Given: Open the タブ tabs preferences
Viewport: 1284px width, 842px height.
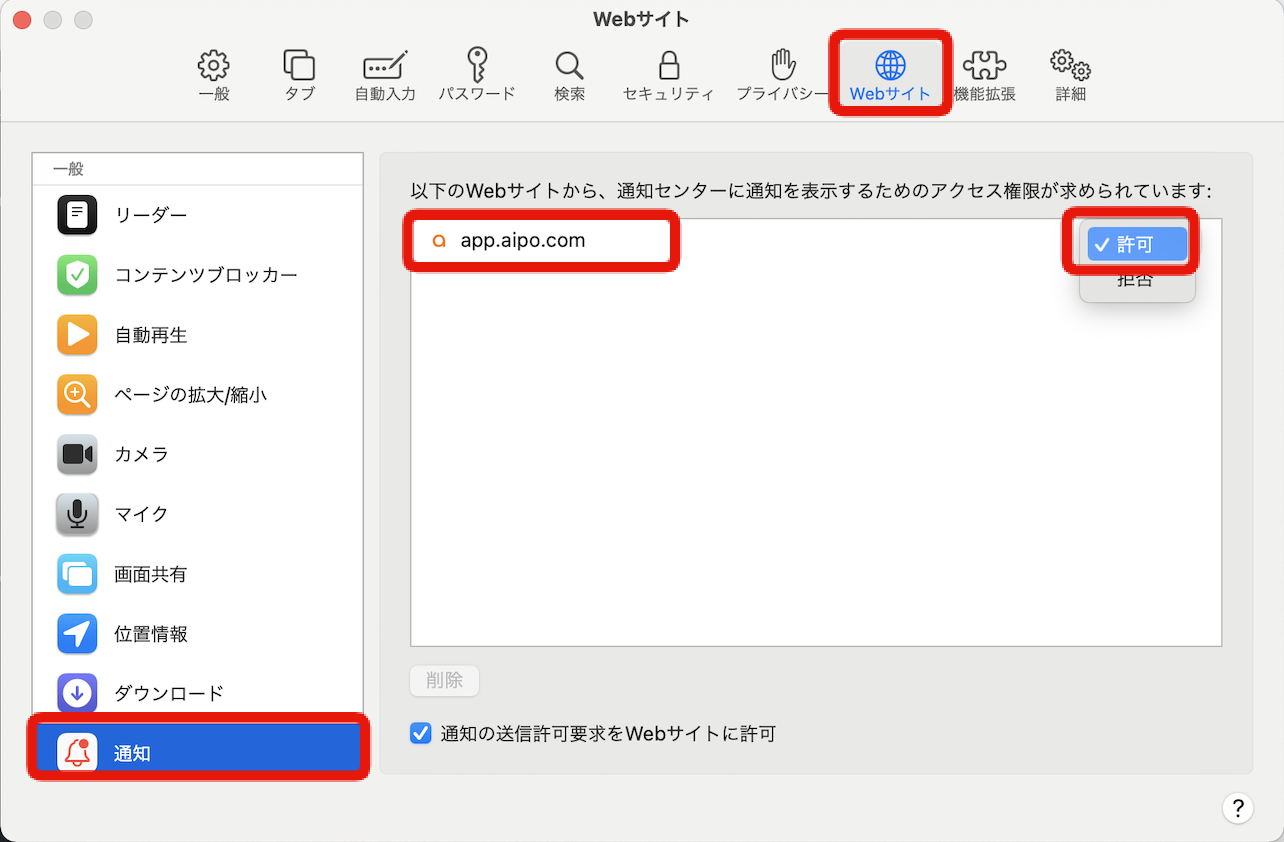Looking at the screenshot, I should click(x=299, y=76).
